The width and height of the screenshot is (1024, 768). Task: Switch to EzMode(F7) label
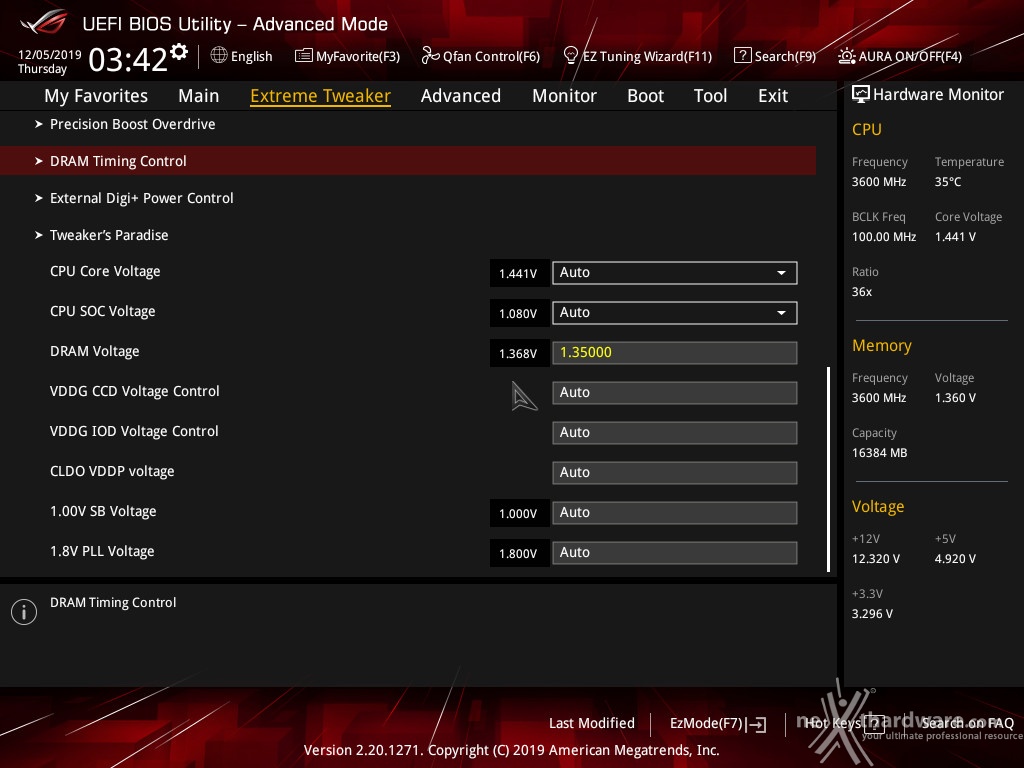[x=706, y=723]
